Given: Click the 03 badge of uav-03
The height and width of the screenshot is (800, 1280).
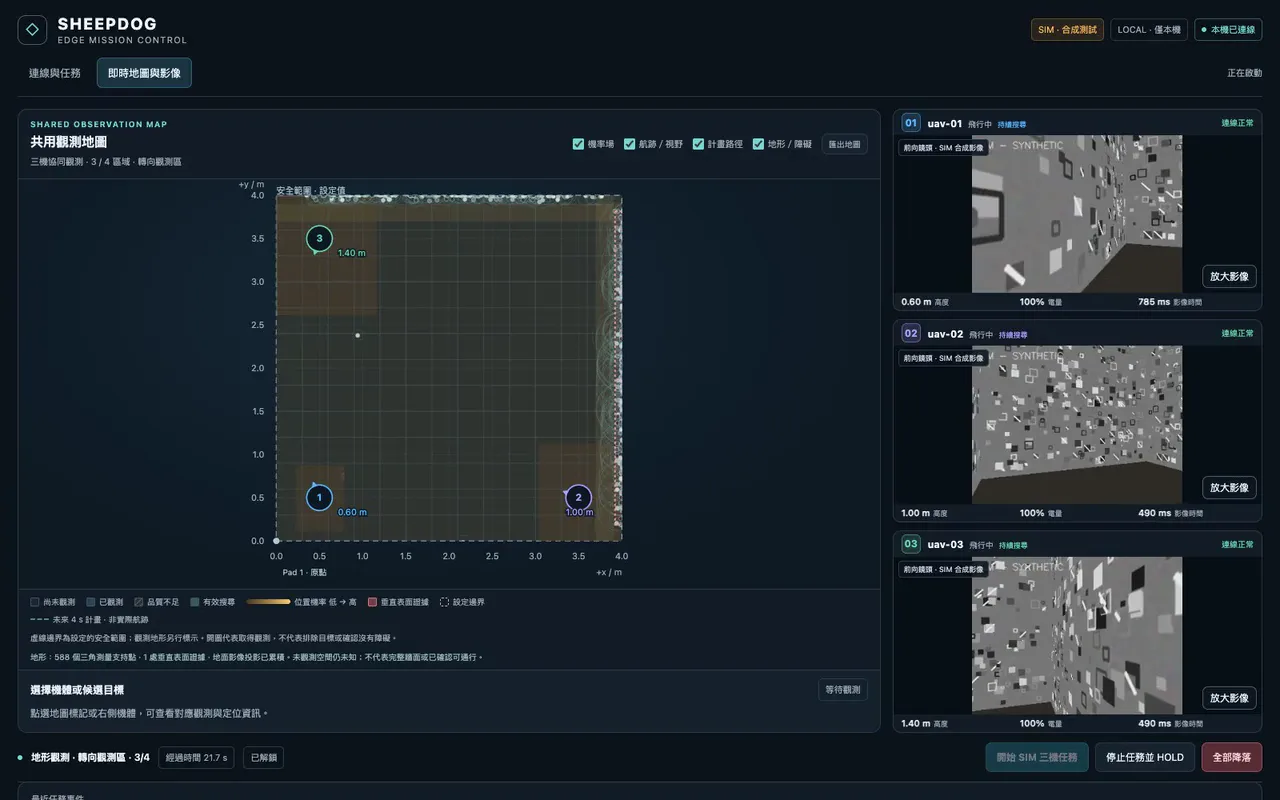Looking at the screenshot, I should (911, 544).
